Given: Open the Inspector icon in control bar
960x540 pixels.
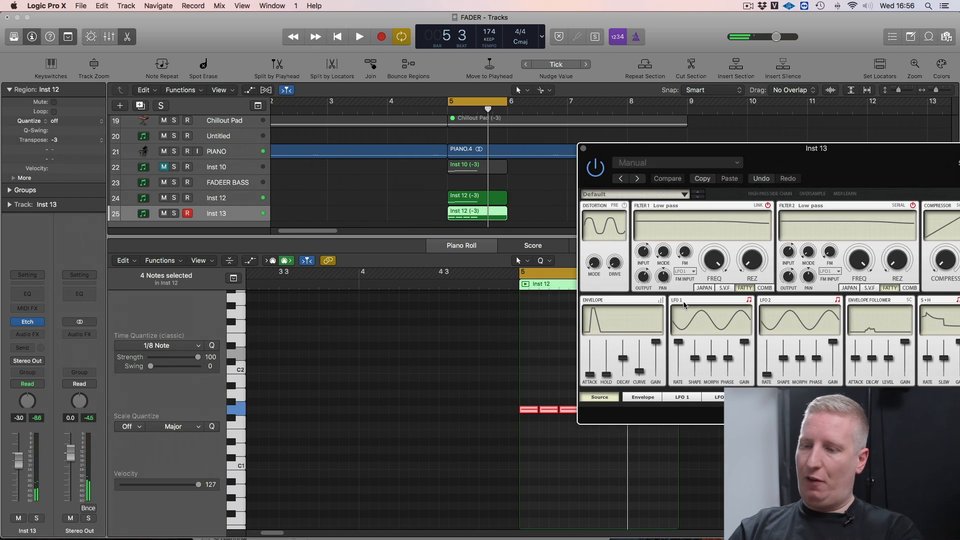Looking at the screenshot, I should coord(32,37).
